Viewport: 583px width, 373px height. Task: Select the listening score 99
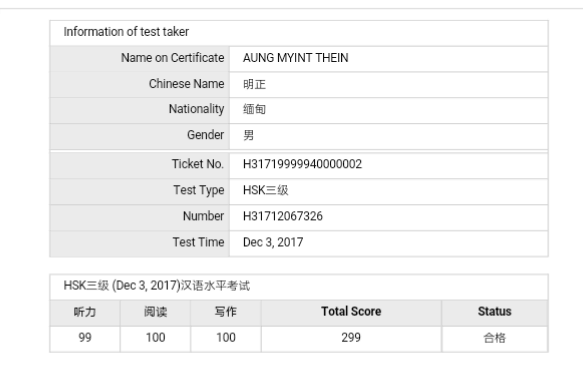tap(85, 338)
